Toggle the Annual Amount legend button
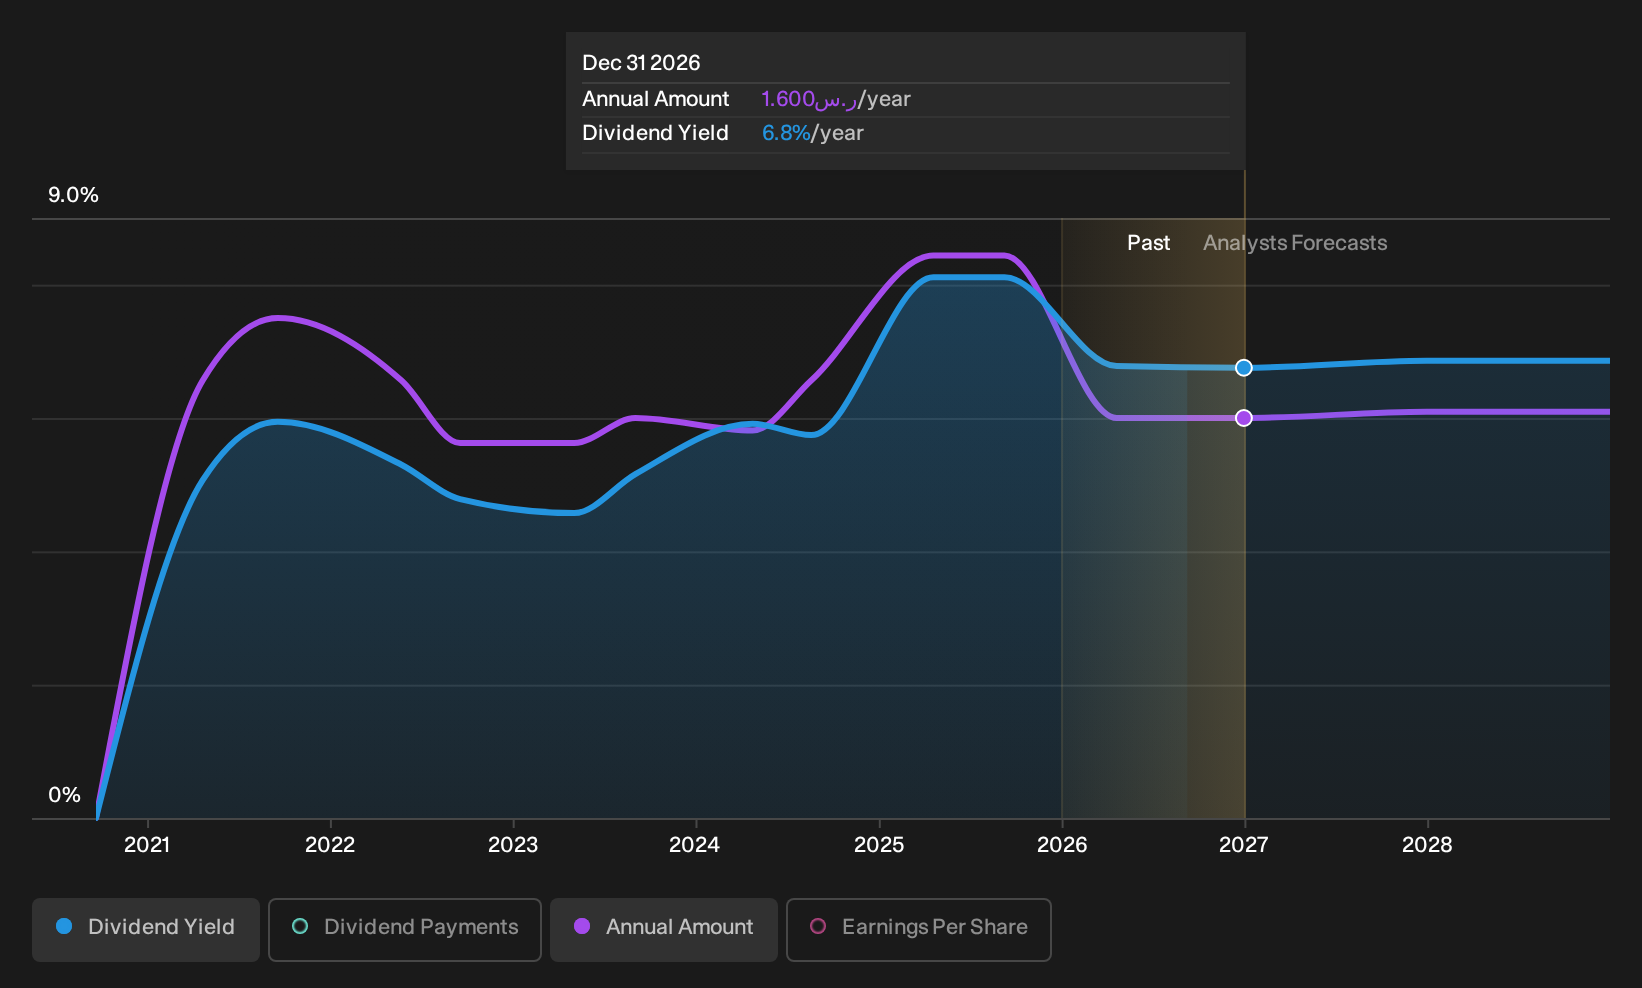Image resolution: width=1642 pixels, height=988 pixels. pyautogui.click(x=664, y=929)
